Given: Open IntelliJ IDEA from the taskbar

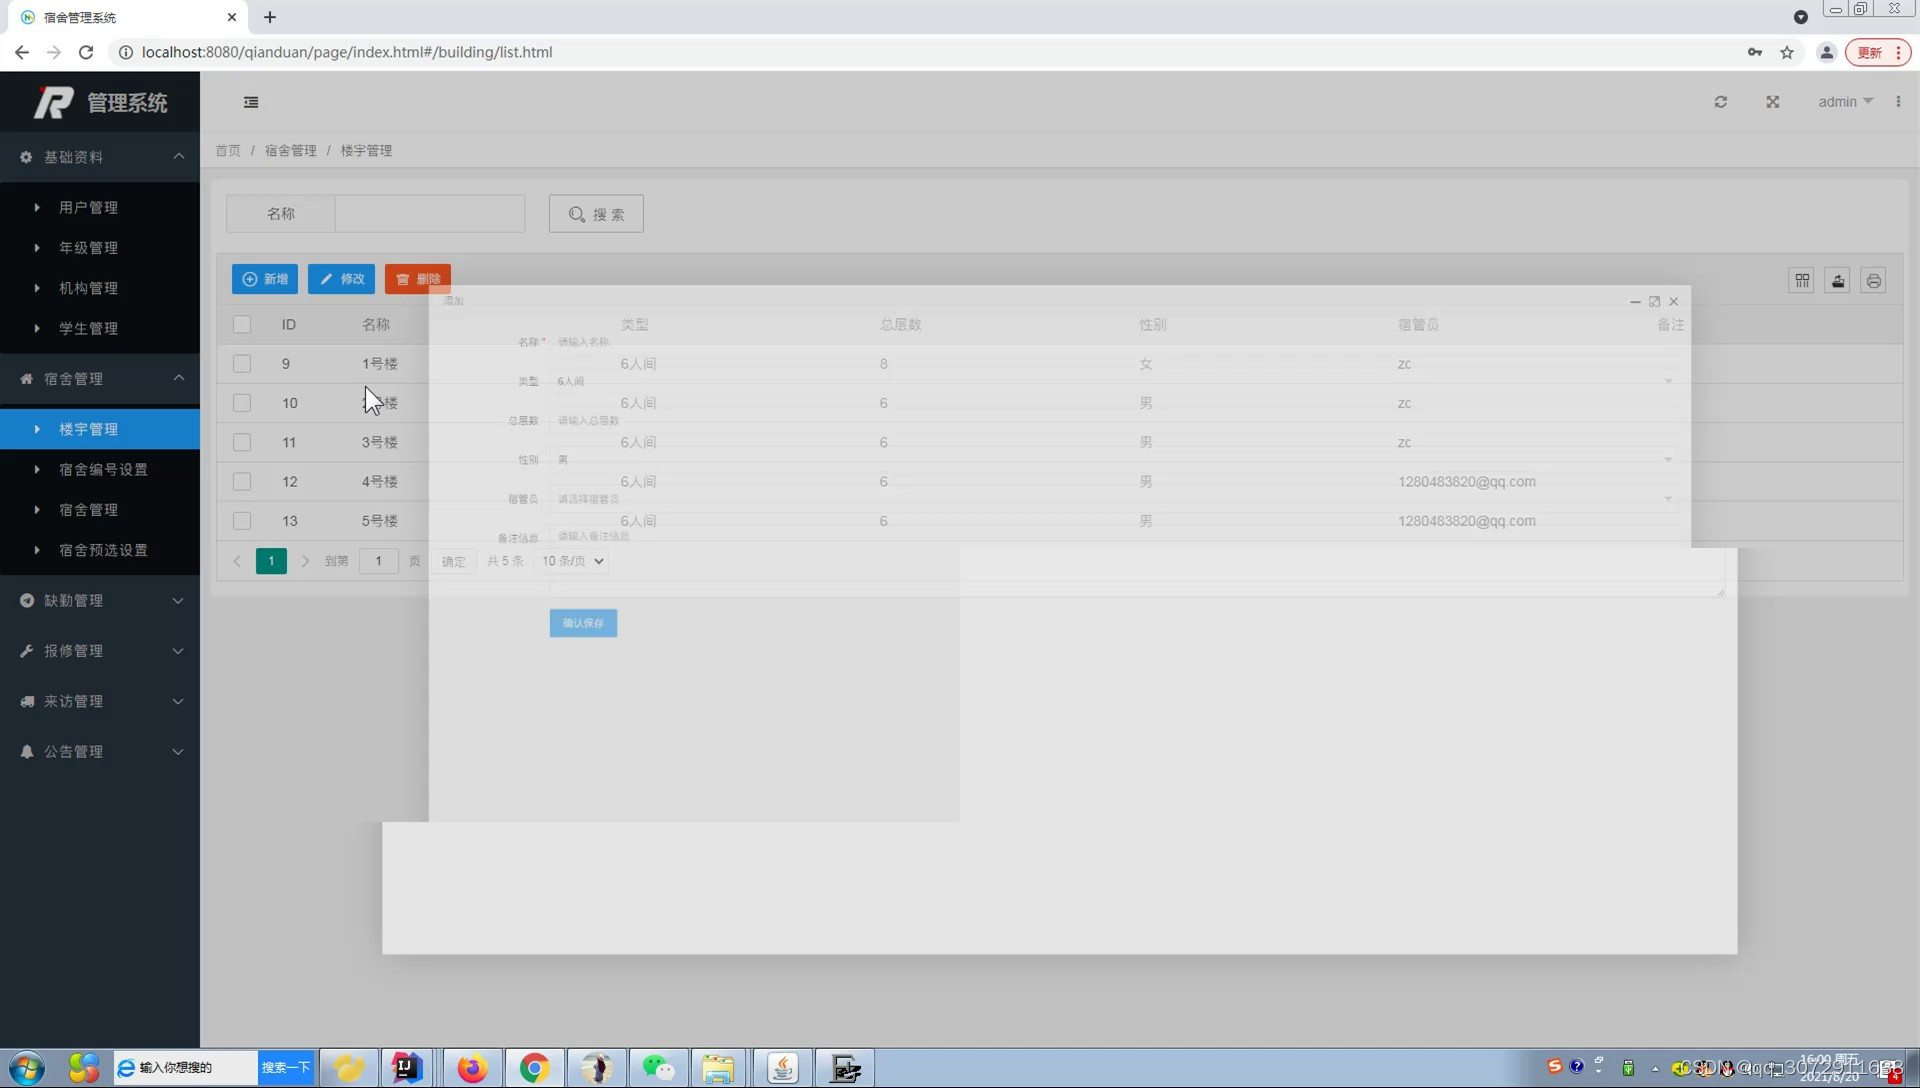Looking at the screenshot, I should click(406, 1068).
